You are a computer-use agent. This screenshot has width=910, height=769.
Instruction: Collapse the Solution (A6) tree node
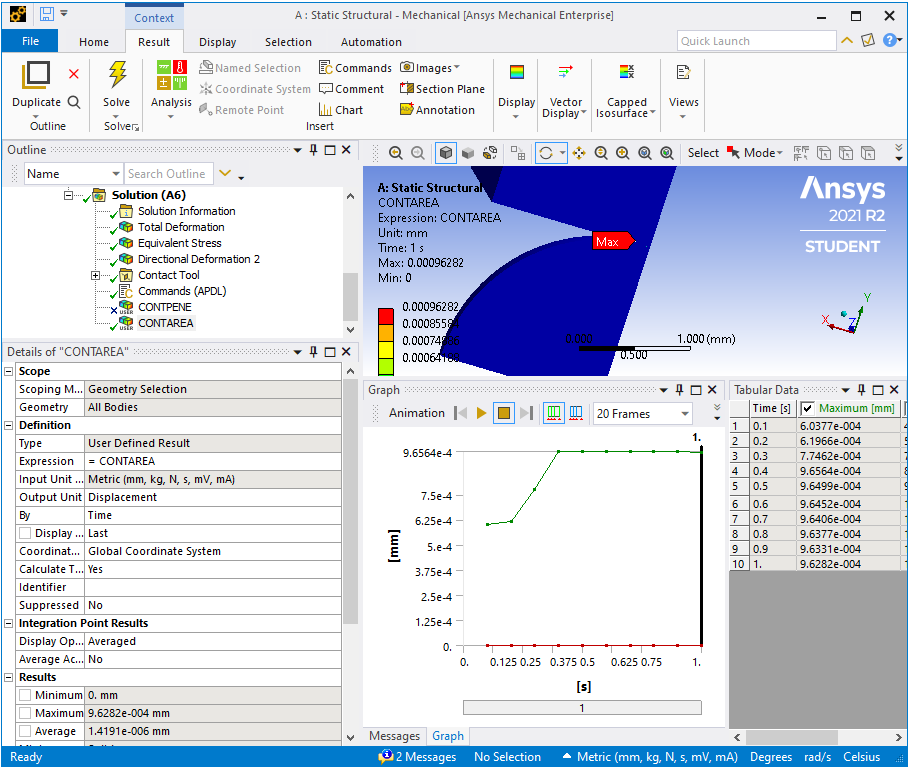click(x=68, y=195)
